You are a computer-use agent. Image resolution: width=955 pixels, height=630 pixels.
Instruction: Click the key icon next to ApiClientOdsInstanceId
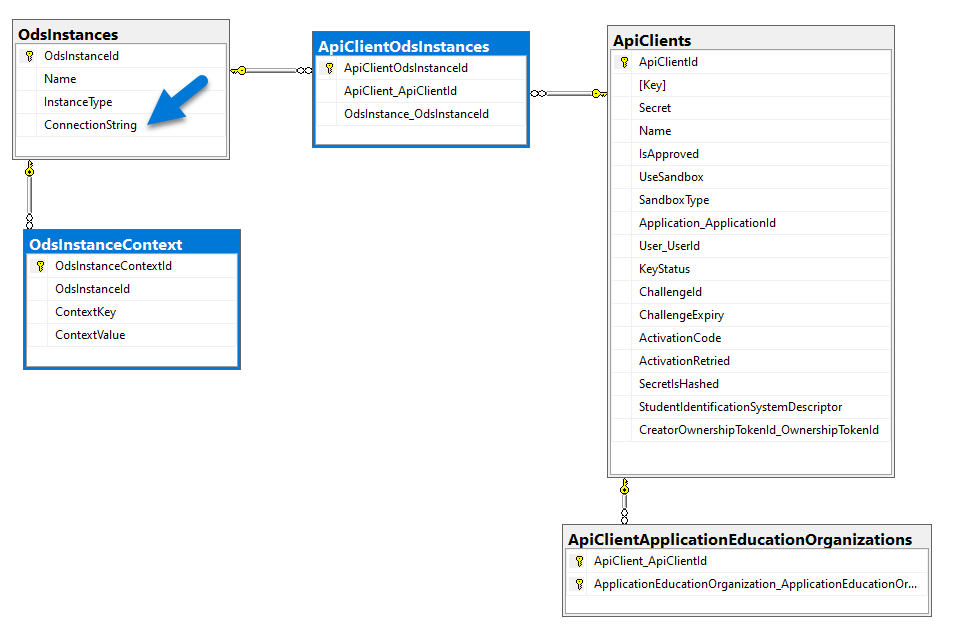329,68
